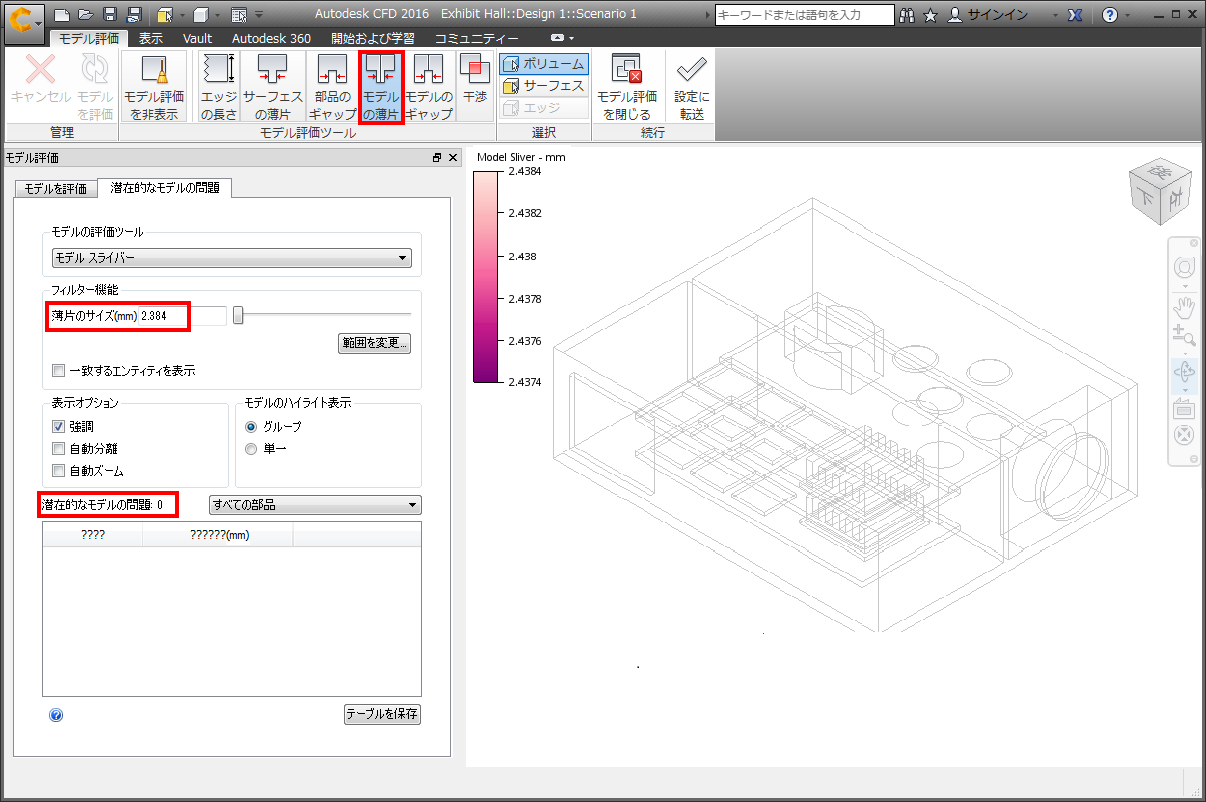Click the help question mark icon in title bar
Image resolution: width=1206 pixels, height=802 pixels.
[x=1109, y=15]
